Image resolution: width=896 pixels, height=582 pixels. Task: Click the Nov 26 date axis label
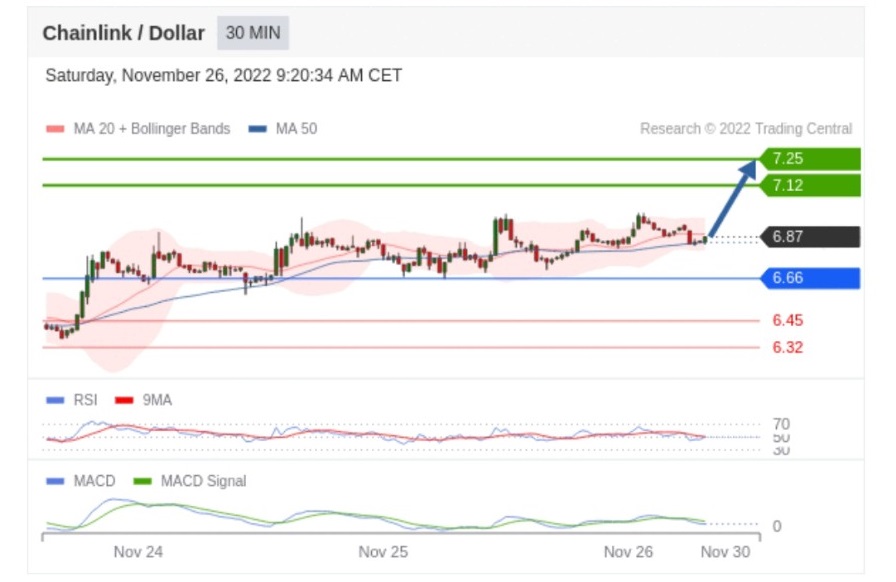tap(628, 551)
